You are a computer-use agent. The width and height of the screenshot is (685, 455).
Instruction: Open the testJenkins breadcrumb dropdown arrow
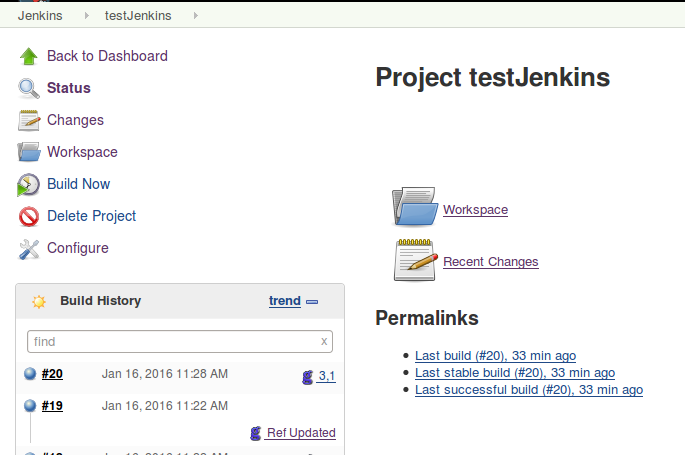pyautogui.click(x=194, y=16)
